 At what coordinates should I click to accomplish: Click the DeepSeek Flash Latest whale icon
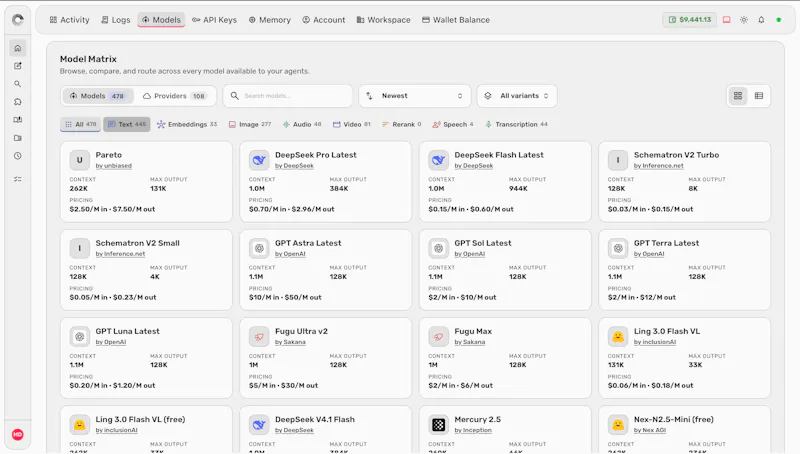pos(438,160)
